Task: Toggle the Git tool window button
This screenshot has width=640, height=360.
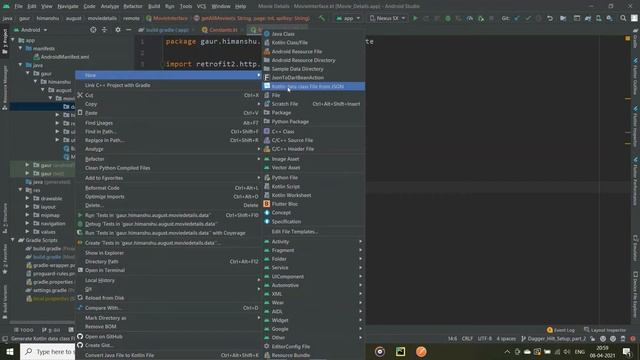Action: click(51, 330)
